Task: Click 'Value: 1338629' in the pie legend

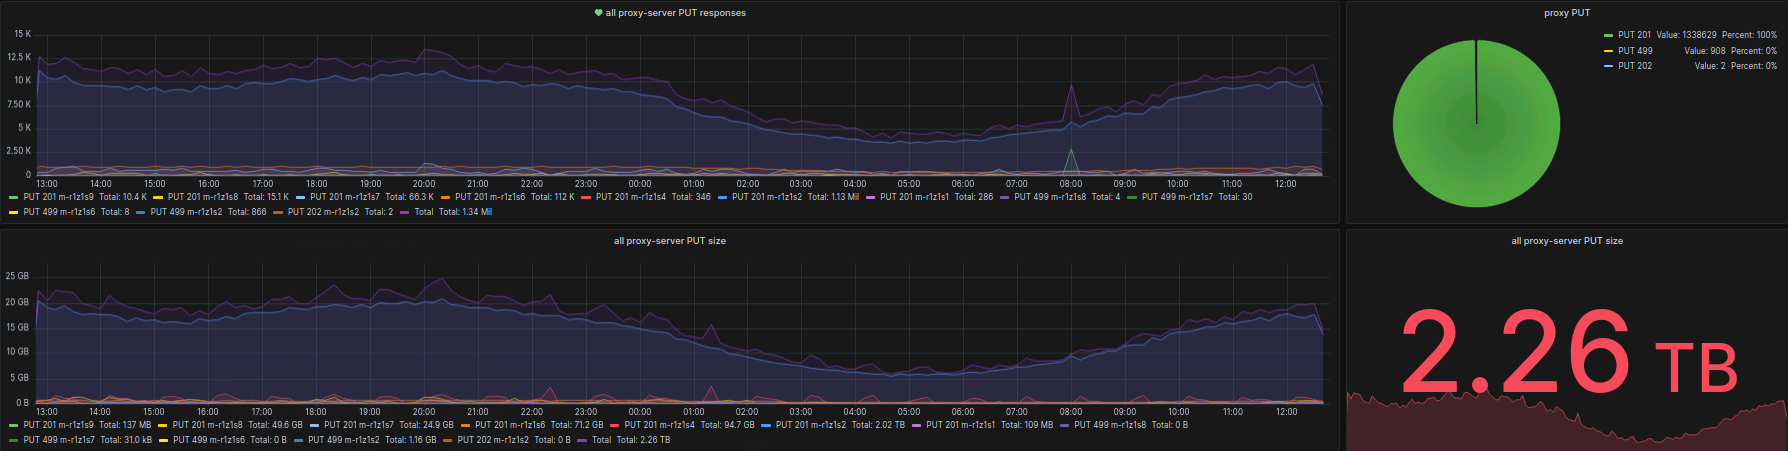Action: coord(1686,35)
